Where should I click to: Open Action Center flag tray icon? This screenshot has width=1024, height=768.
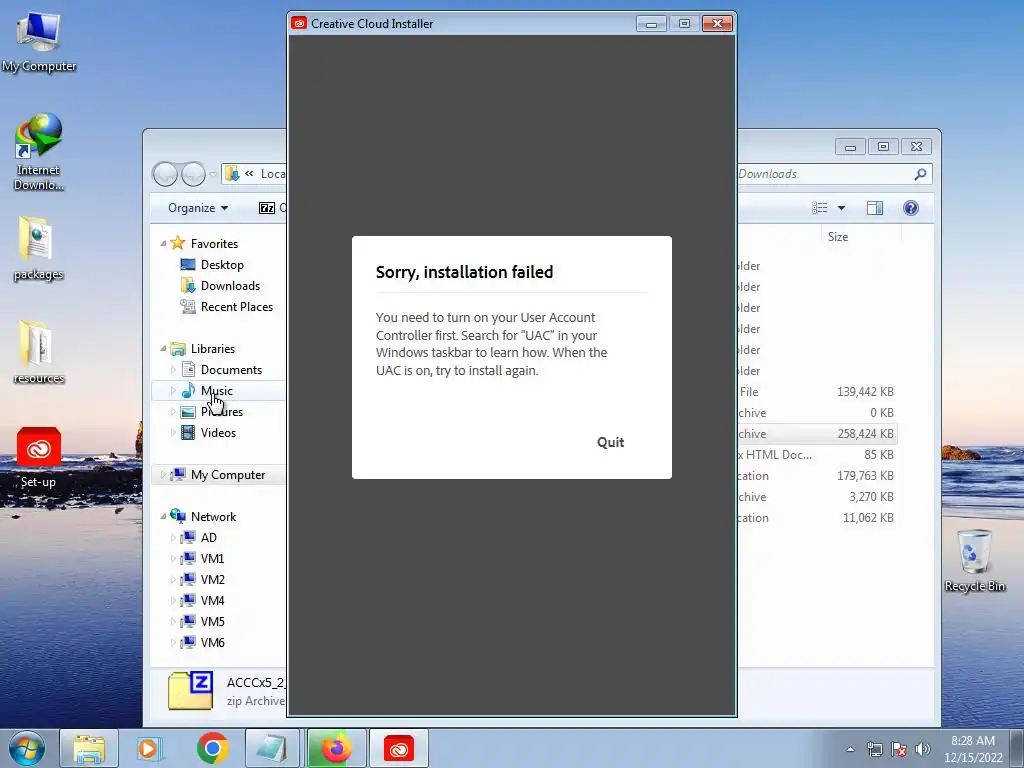point(899,749)
